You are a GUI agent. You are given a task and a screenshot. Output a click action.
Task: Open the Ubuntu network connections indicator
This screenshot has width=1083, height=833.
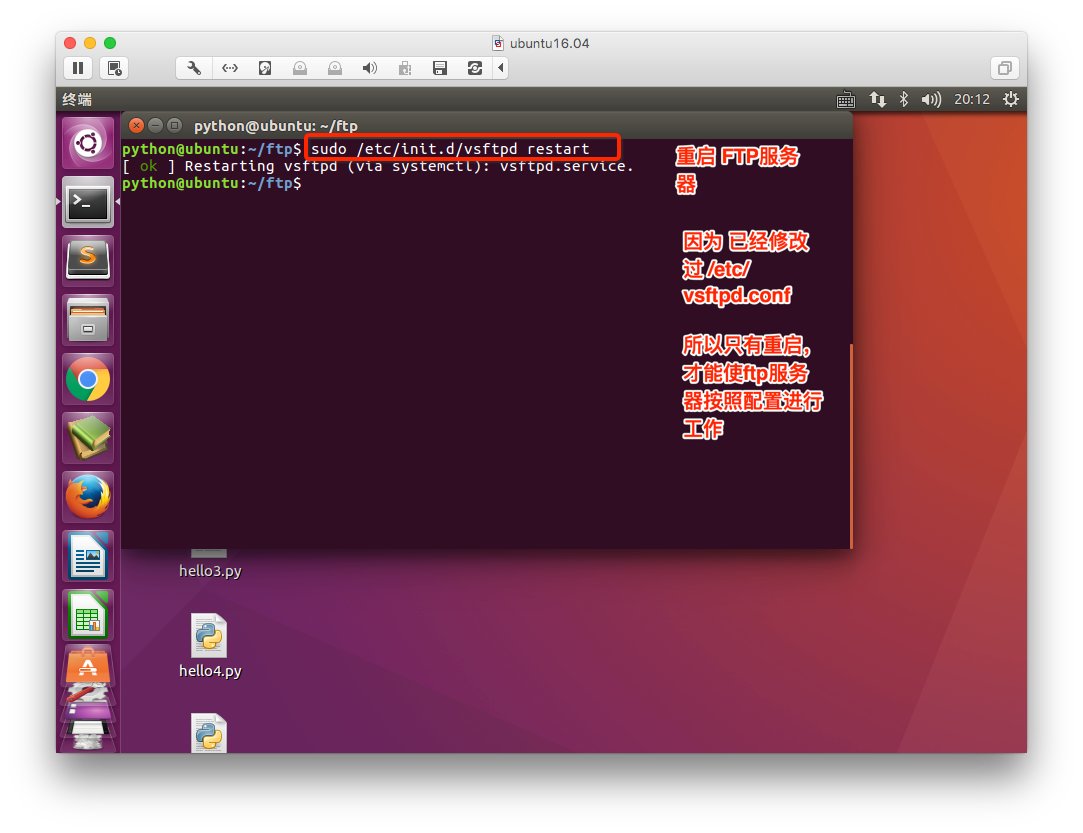(877, 99)
